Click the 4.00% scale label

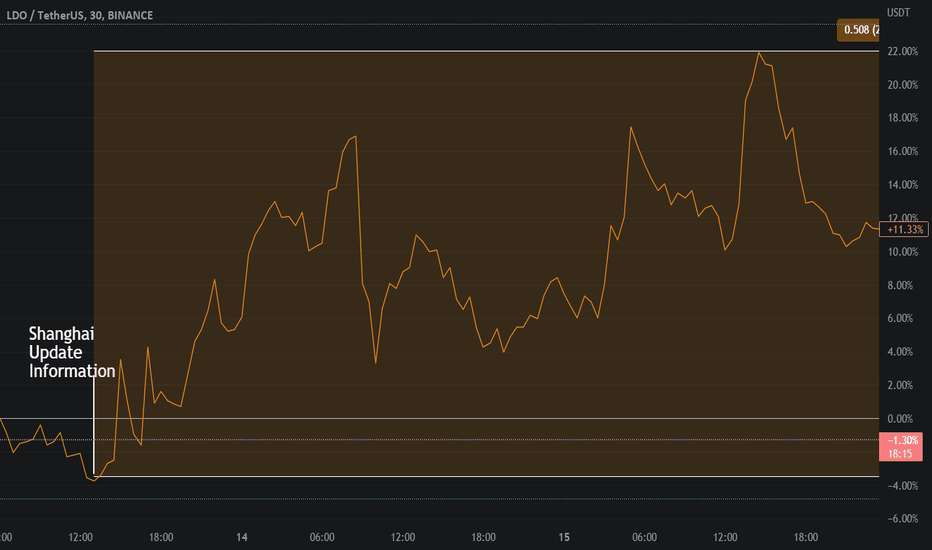pos(900,352)
